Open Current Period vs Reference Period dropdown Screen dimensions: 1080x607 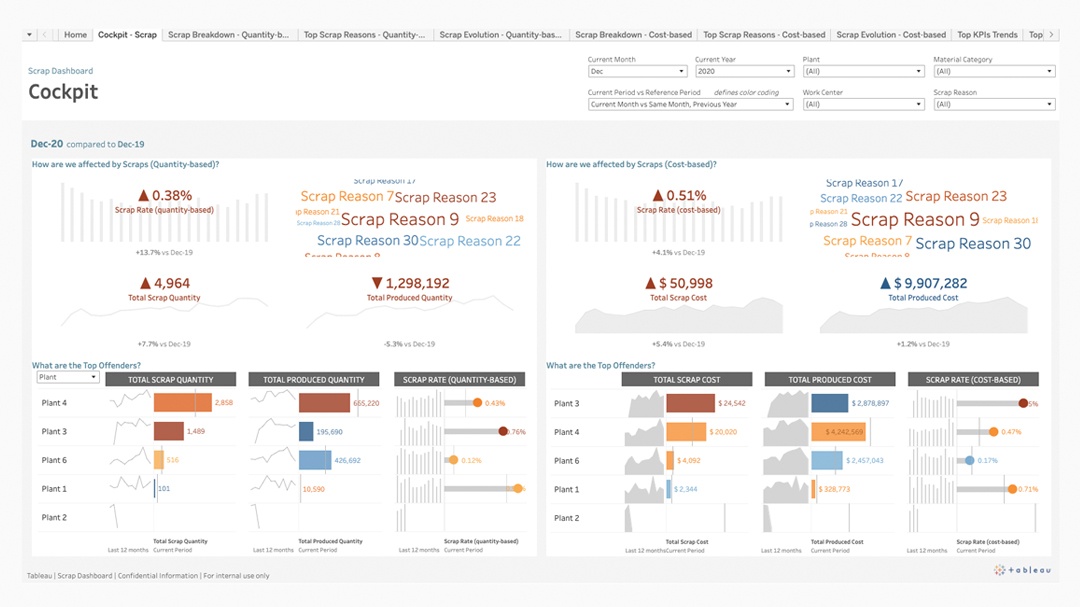(690, 104)
